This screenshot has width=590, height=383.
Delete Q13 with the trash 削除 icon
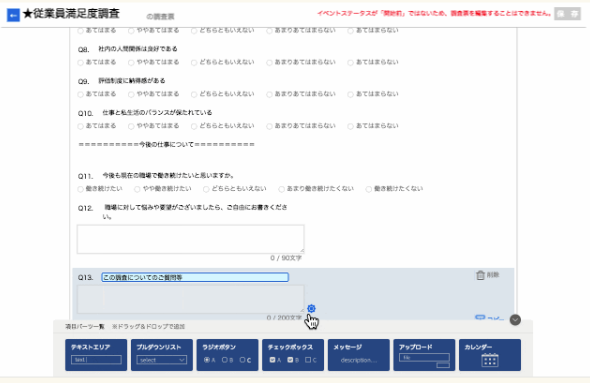(x=487, y=275)
